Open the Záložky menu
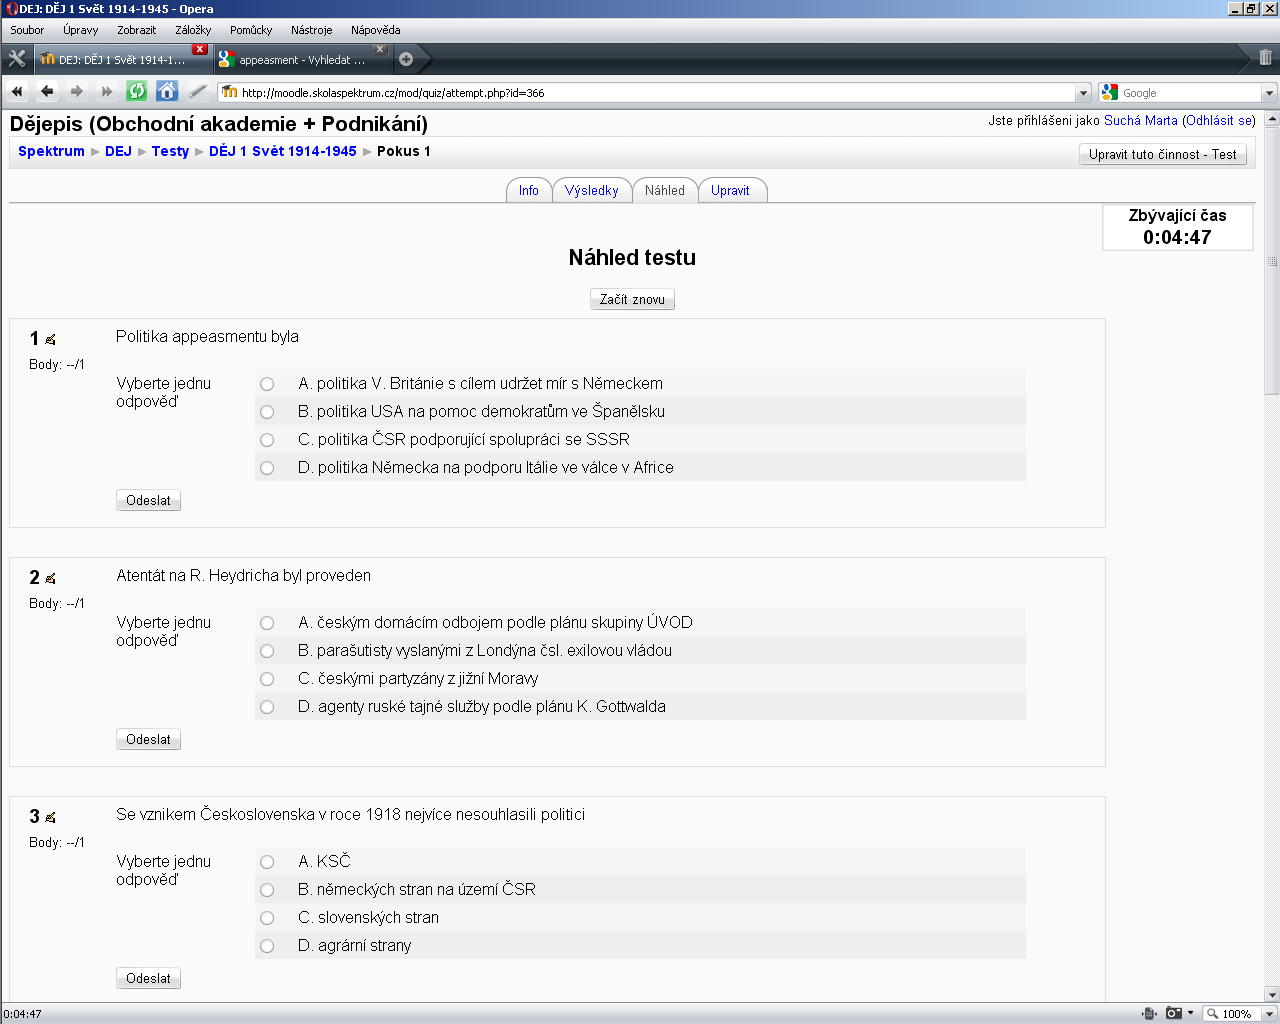This screenshot has width=1280, height=1024. tap(193, 30)
